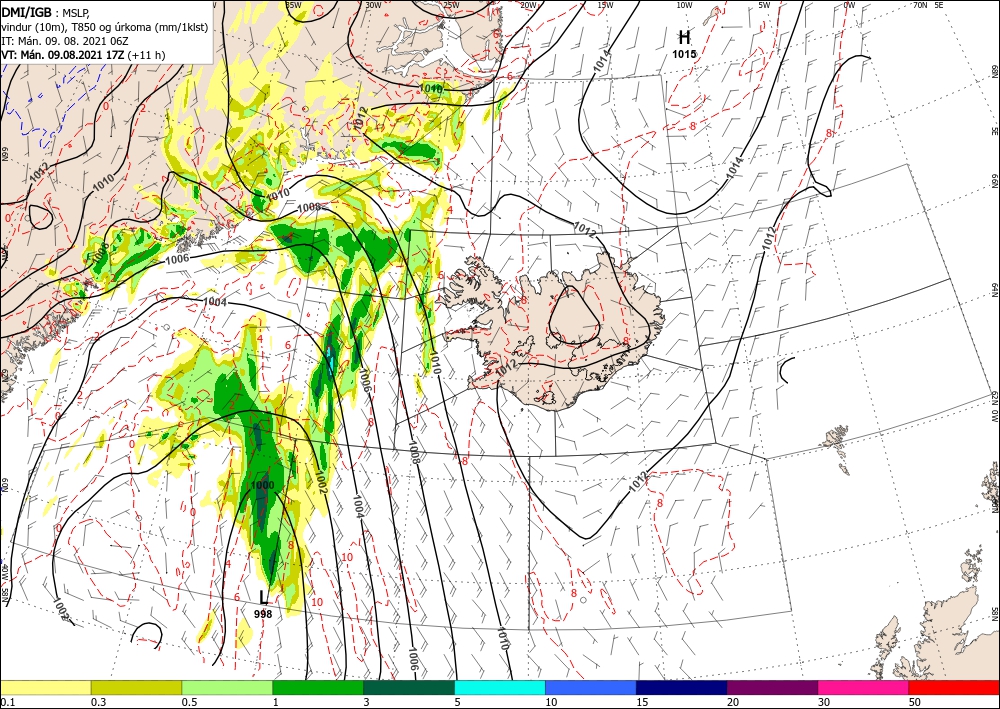Click the "20W" longitude label at the top

[528, 5]
